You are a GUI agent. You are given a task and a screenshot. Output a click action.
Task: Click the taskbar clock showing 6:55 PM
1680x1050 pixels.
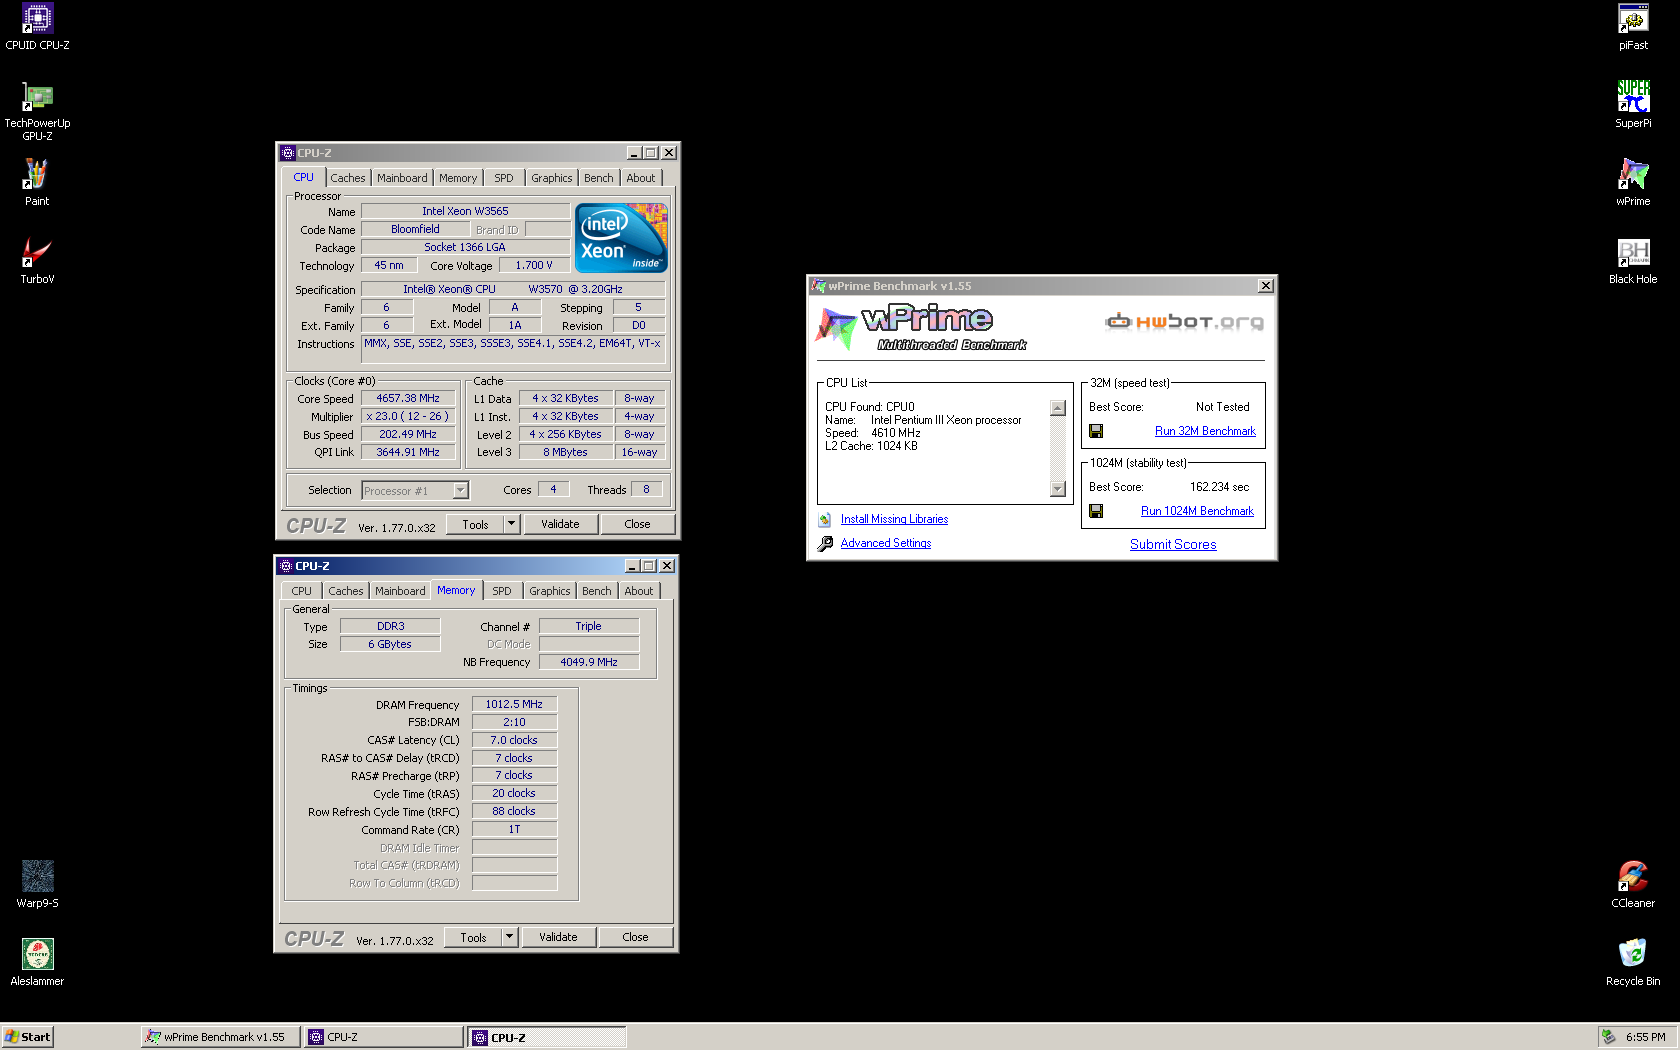coord(1645,1037)
